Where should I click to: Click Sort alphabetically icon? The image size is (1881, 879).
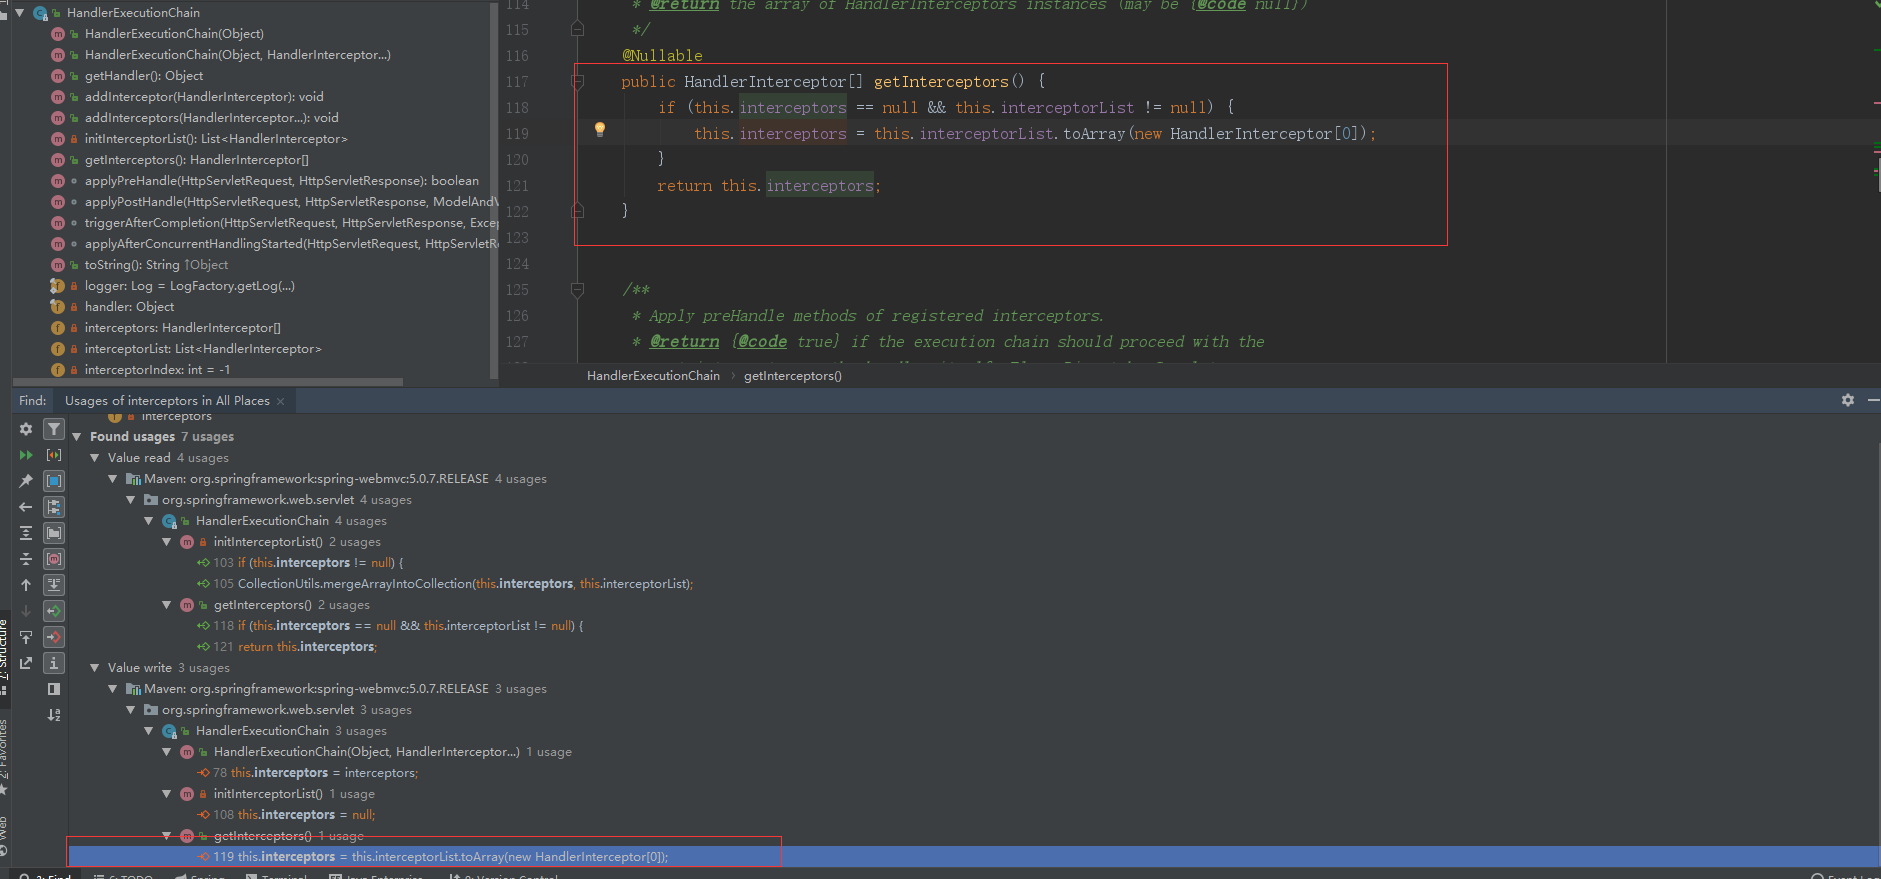tap(55, 715)
